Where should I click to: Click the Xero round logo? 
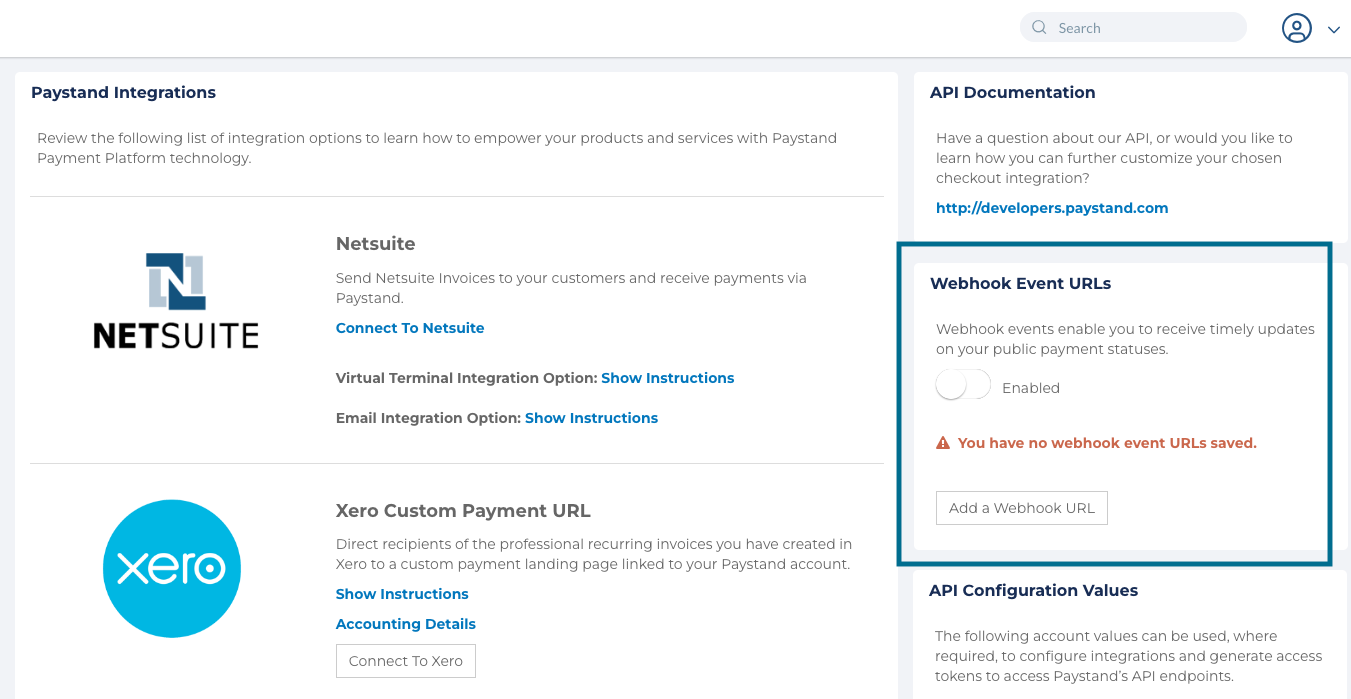[x=172, y=568]
